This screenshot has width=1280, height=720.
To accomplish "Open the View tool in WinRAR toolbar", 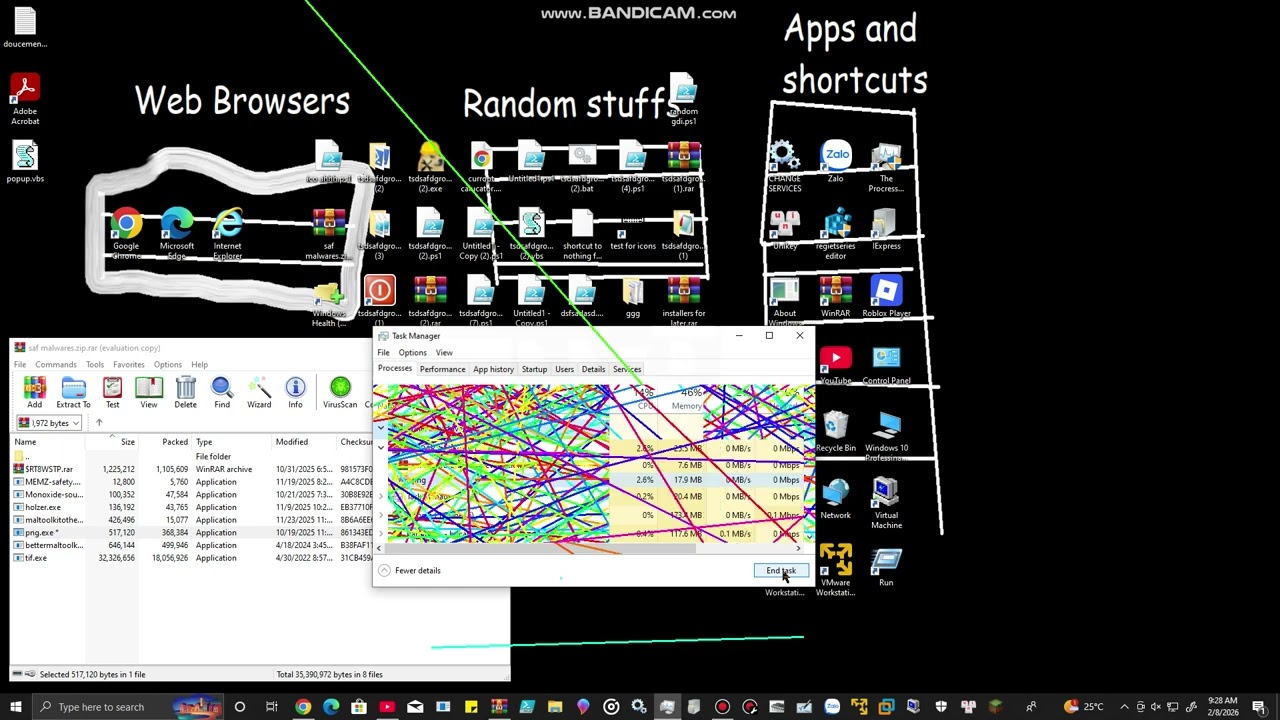I will click(148, 392).
